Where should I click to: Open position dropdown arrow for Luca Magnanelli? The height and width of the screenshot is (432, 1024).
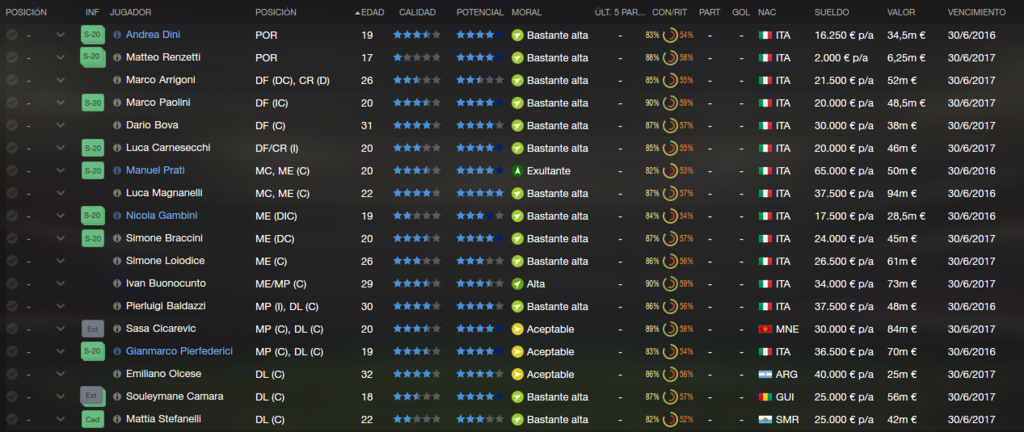[61, 193]
